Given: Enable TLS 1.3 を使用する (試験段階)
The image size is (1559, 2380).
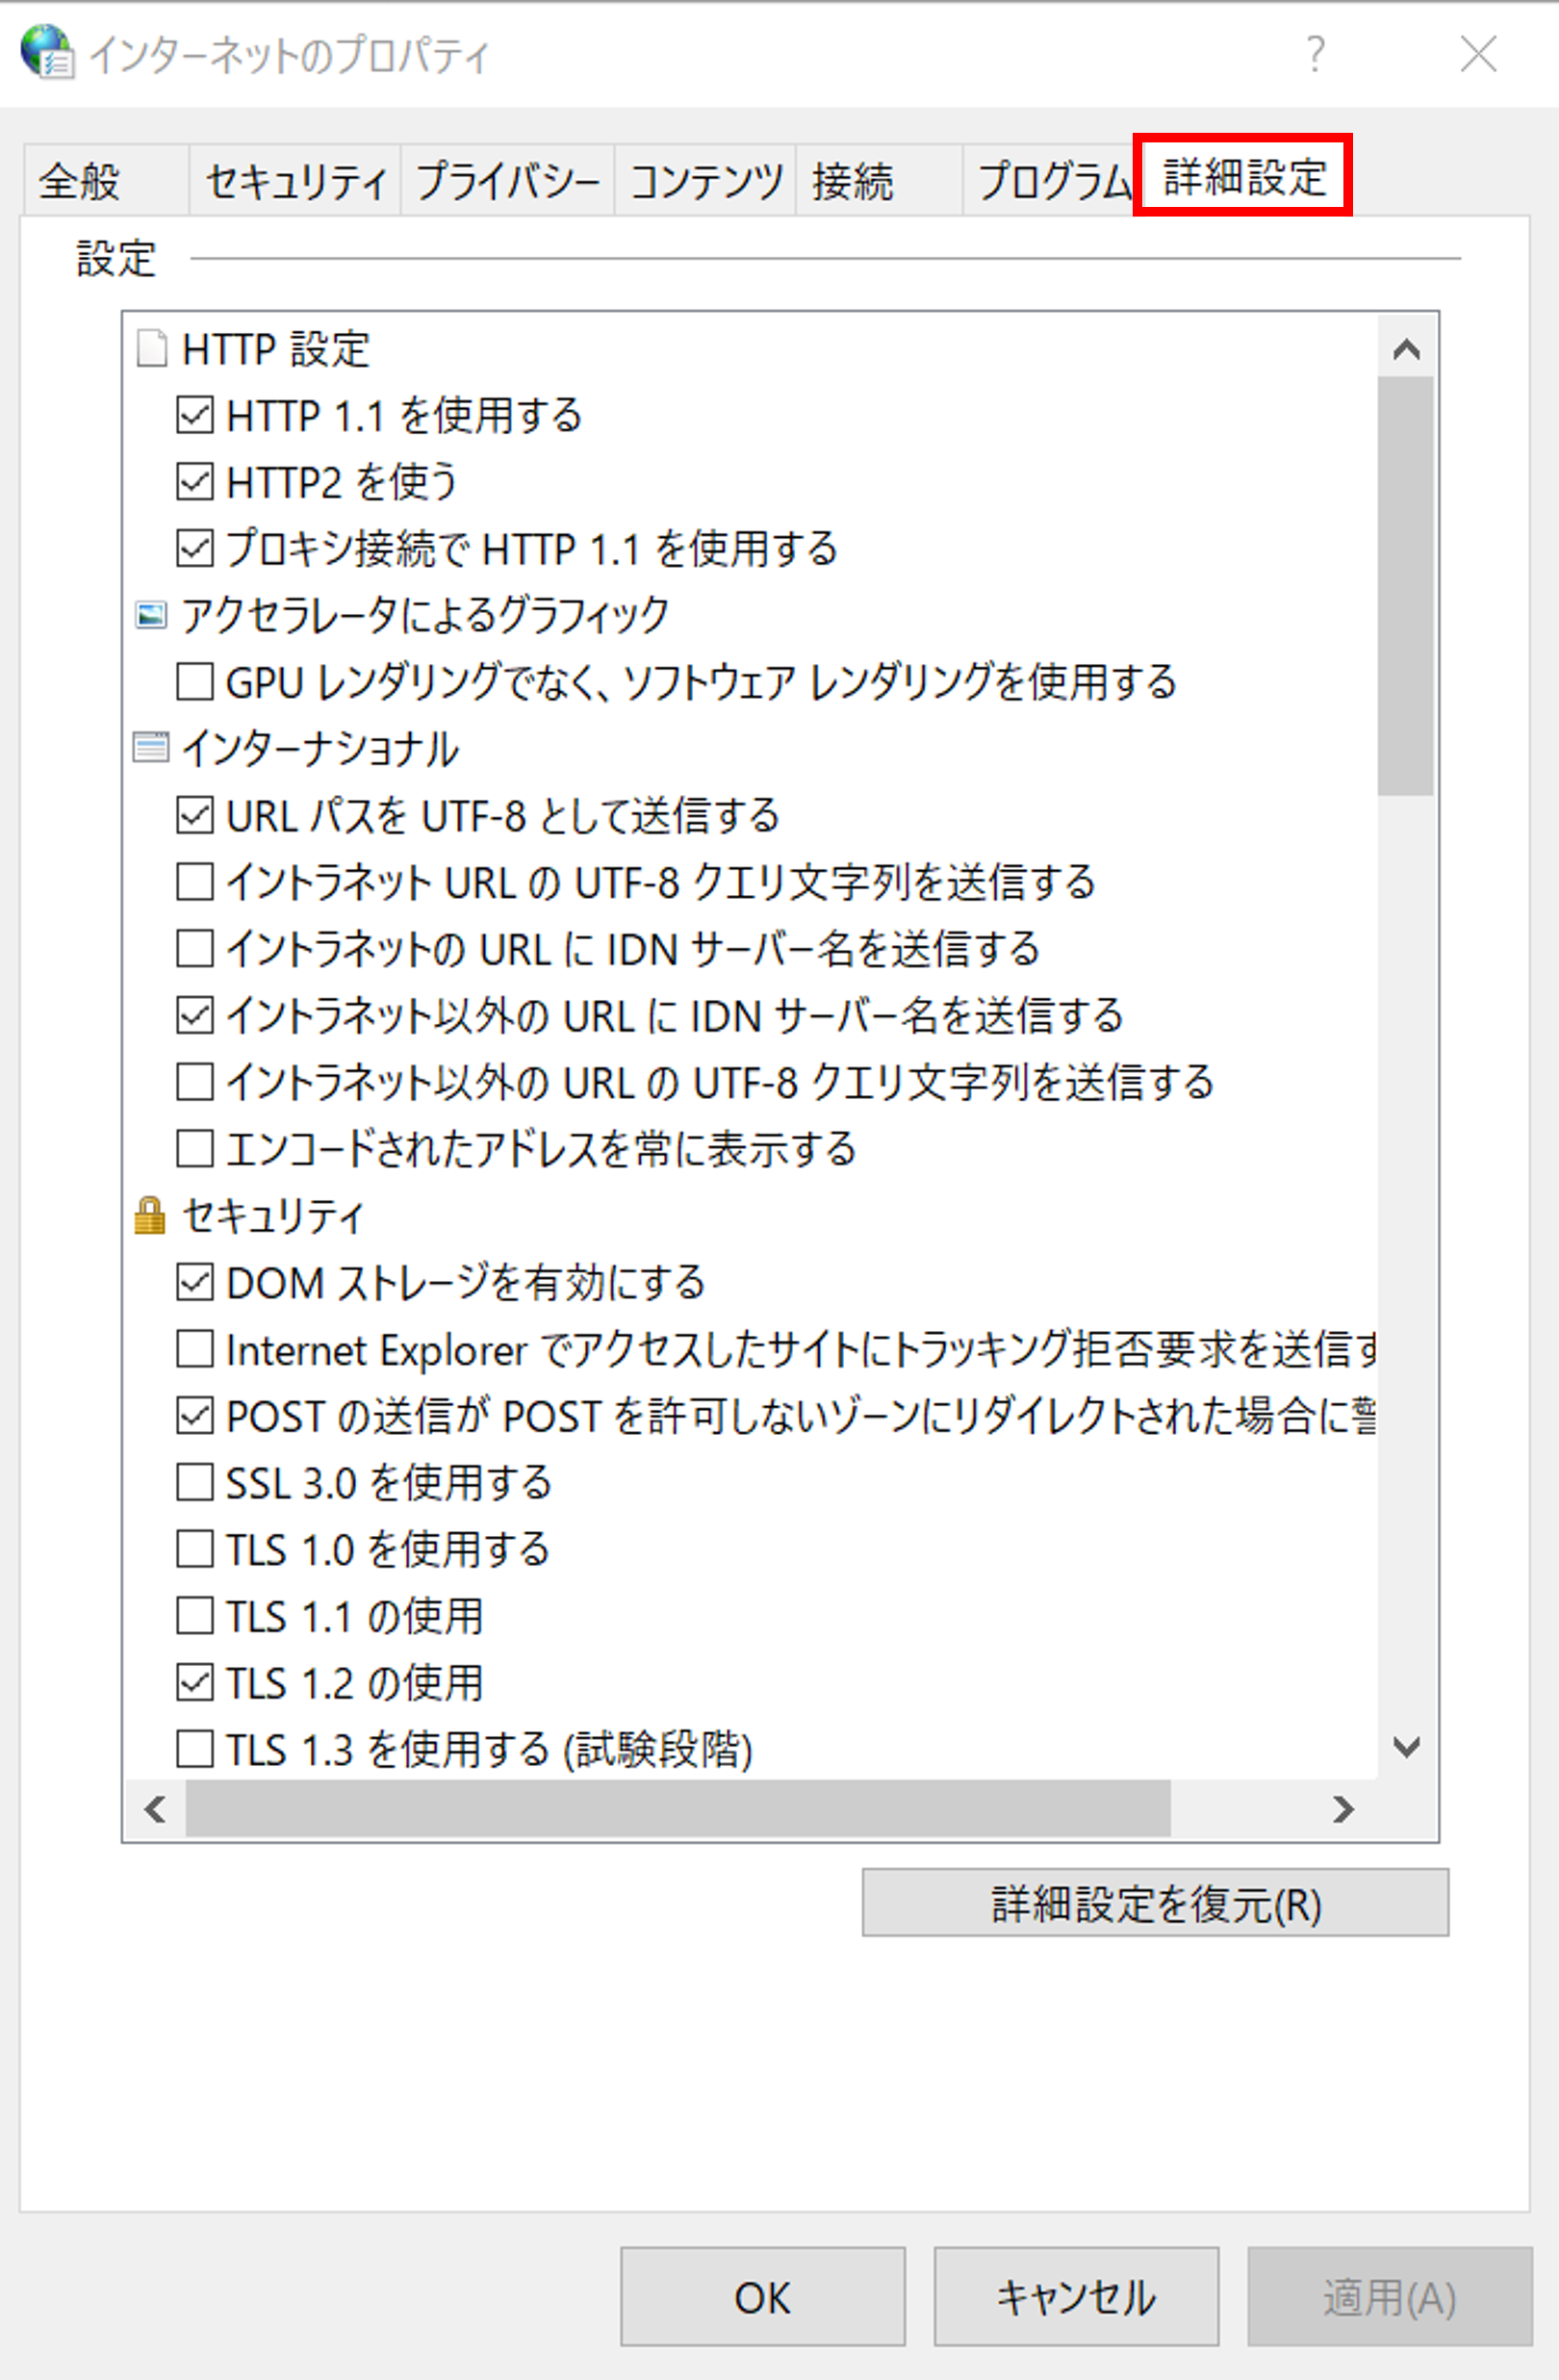Looking at the screenshot, I should pyautogui.click(x=195, y=1750).
